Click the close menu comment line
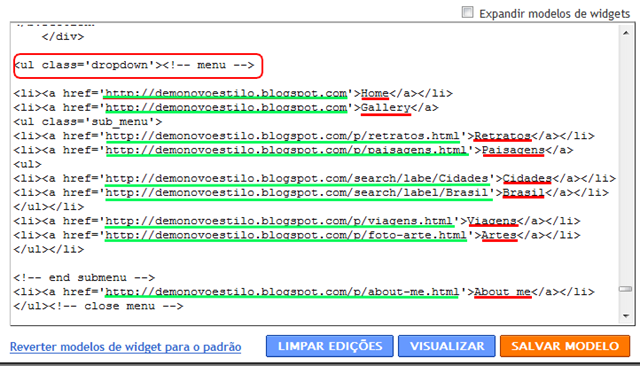Screen dimensions: 640x366 coord(98,306)
